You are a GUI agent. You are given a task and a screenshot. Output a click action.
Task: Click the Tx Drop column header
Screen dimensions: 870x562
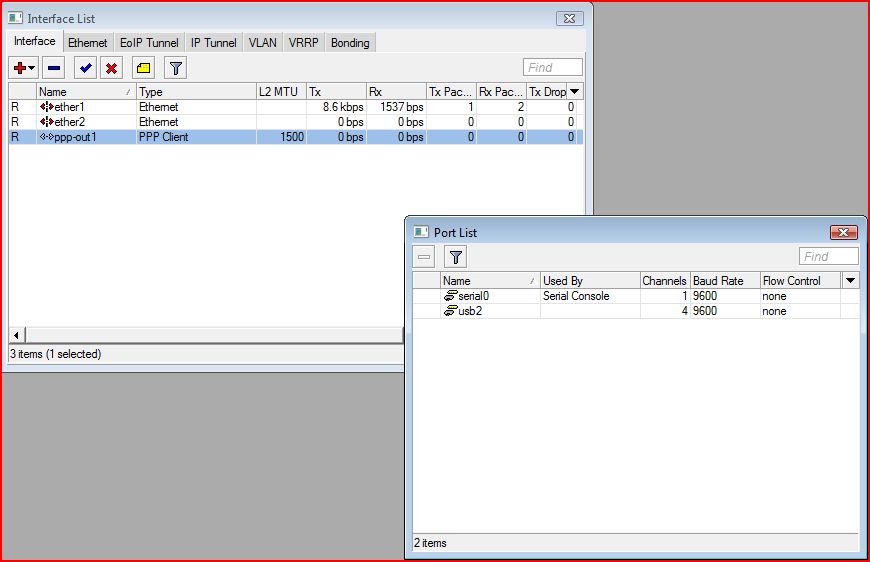tap(547, 92)
